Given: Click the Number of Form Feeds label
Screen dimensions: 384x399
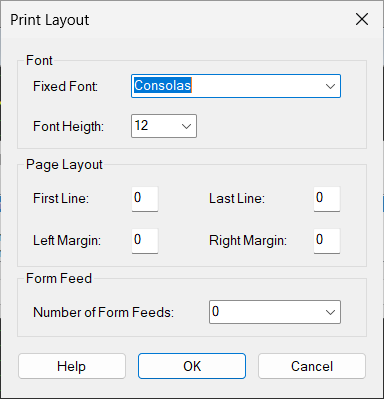Looking at the screenshot, I should tap(103, 312).
